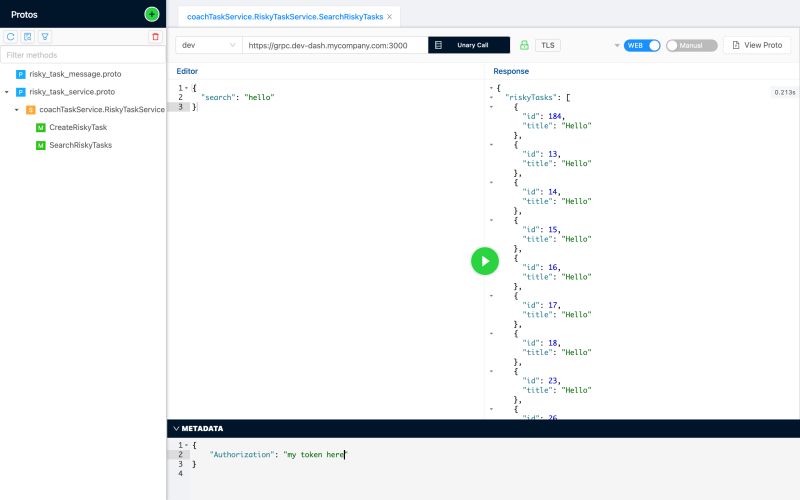Collapse risky_task_service.proto tree node
800x500 pixels.
7,92
